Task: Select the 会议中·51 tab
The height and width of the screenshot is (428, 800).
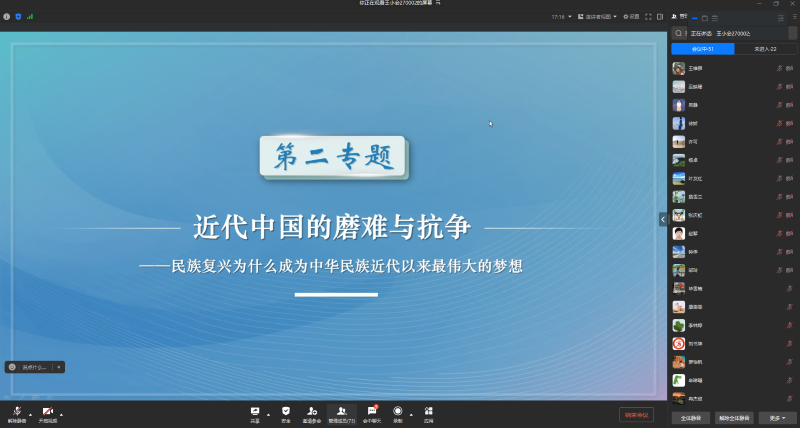Action: pos(703,49)
